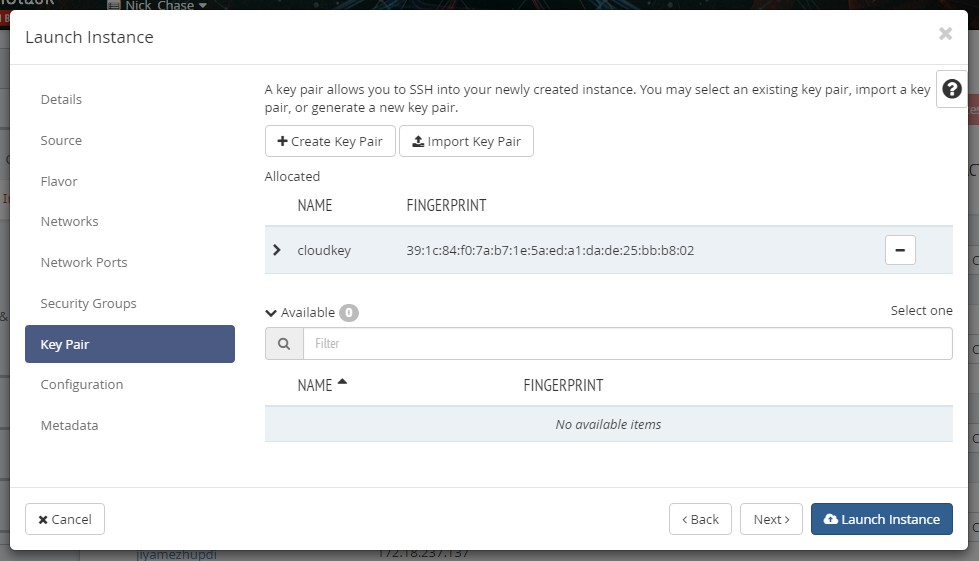Go to the Security Groups step

pyautogui.click(x=88, y=303)
